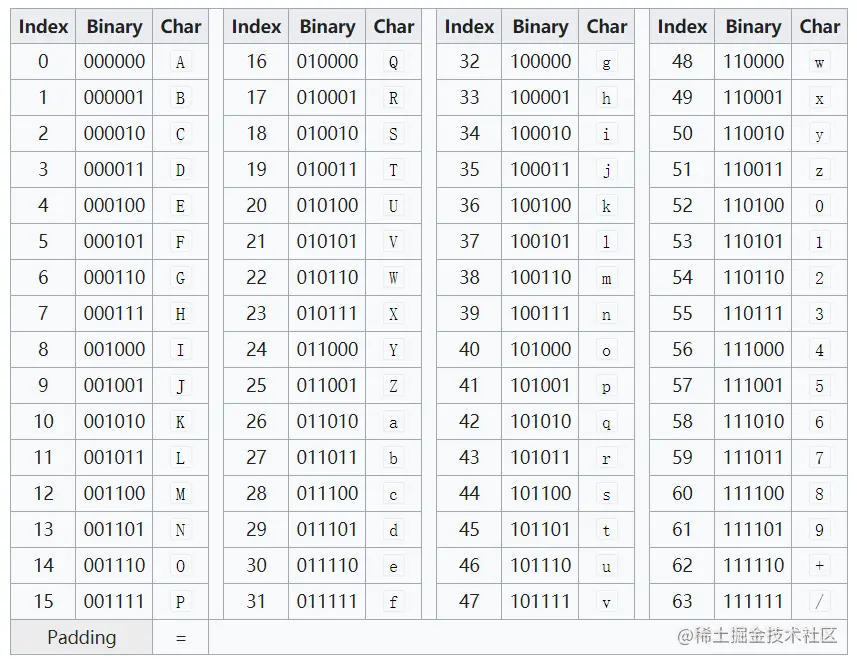Select binary value 101010
The height and width of the screenshot is (665, 857).
(540, 422)
